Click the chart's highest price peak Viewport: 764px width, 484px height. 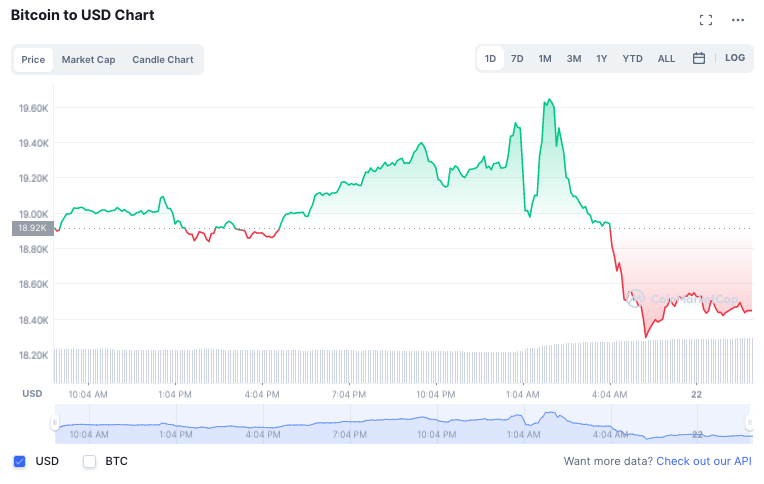coord(550,99)
